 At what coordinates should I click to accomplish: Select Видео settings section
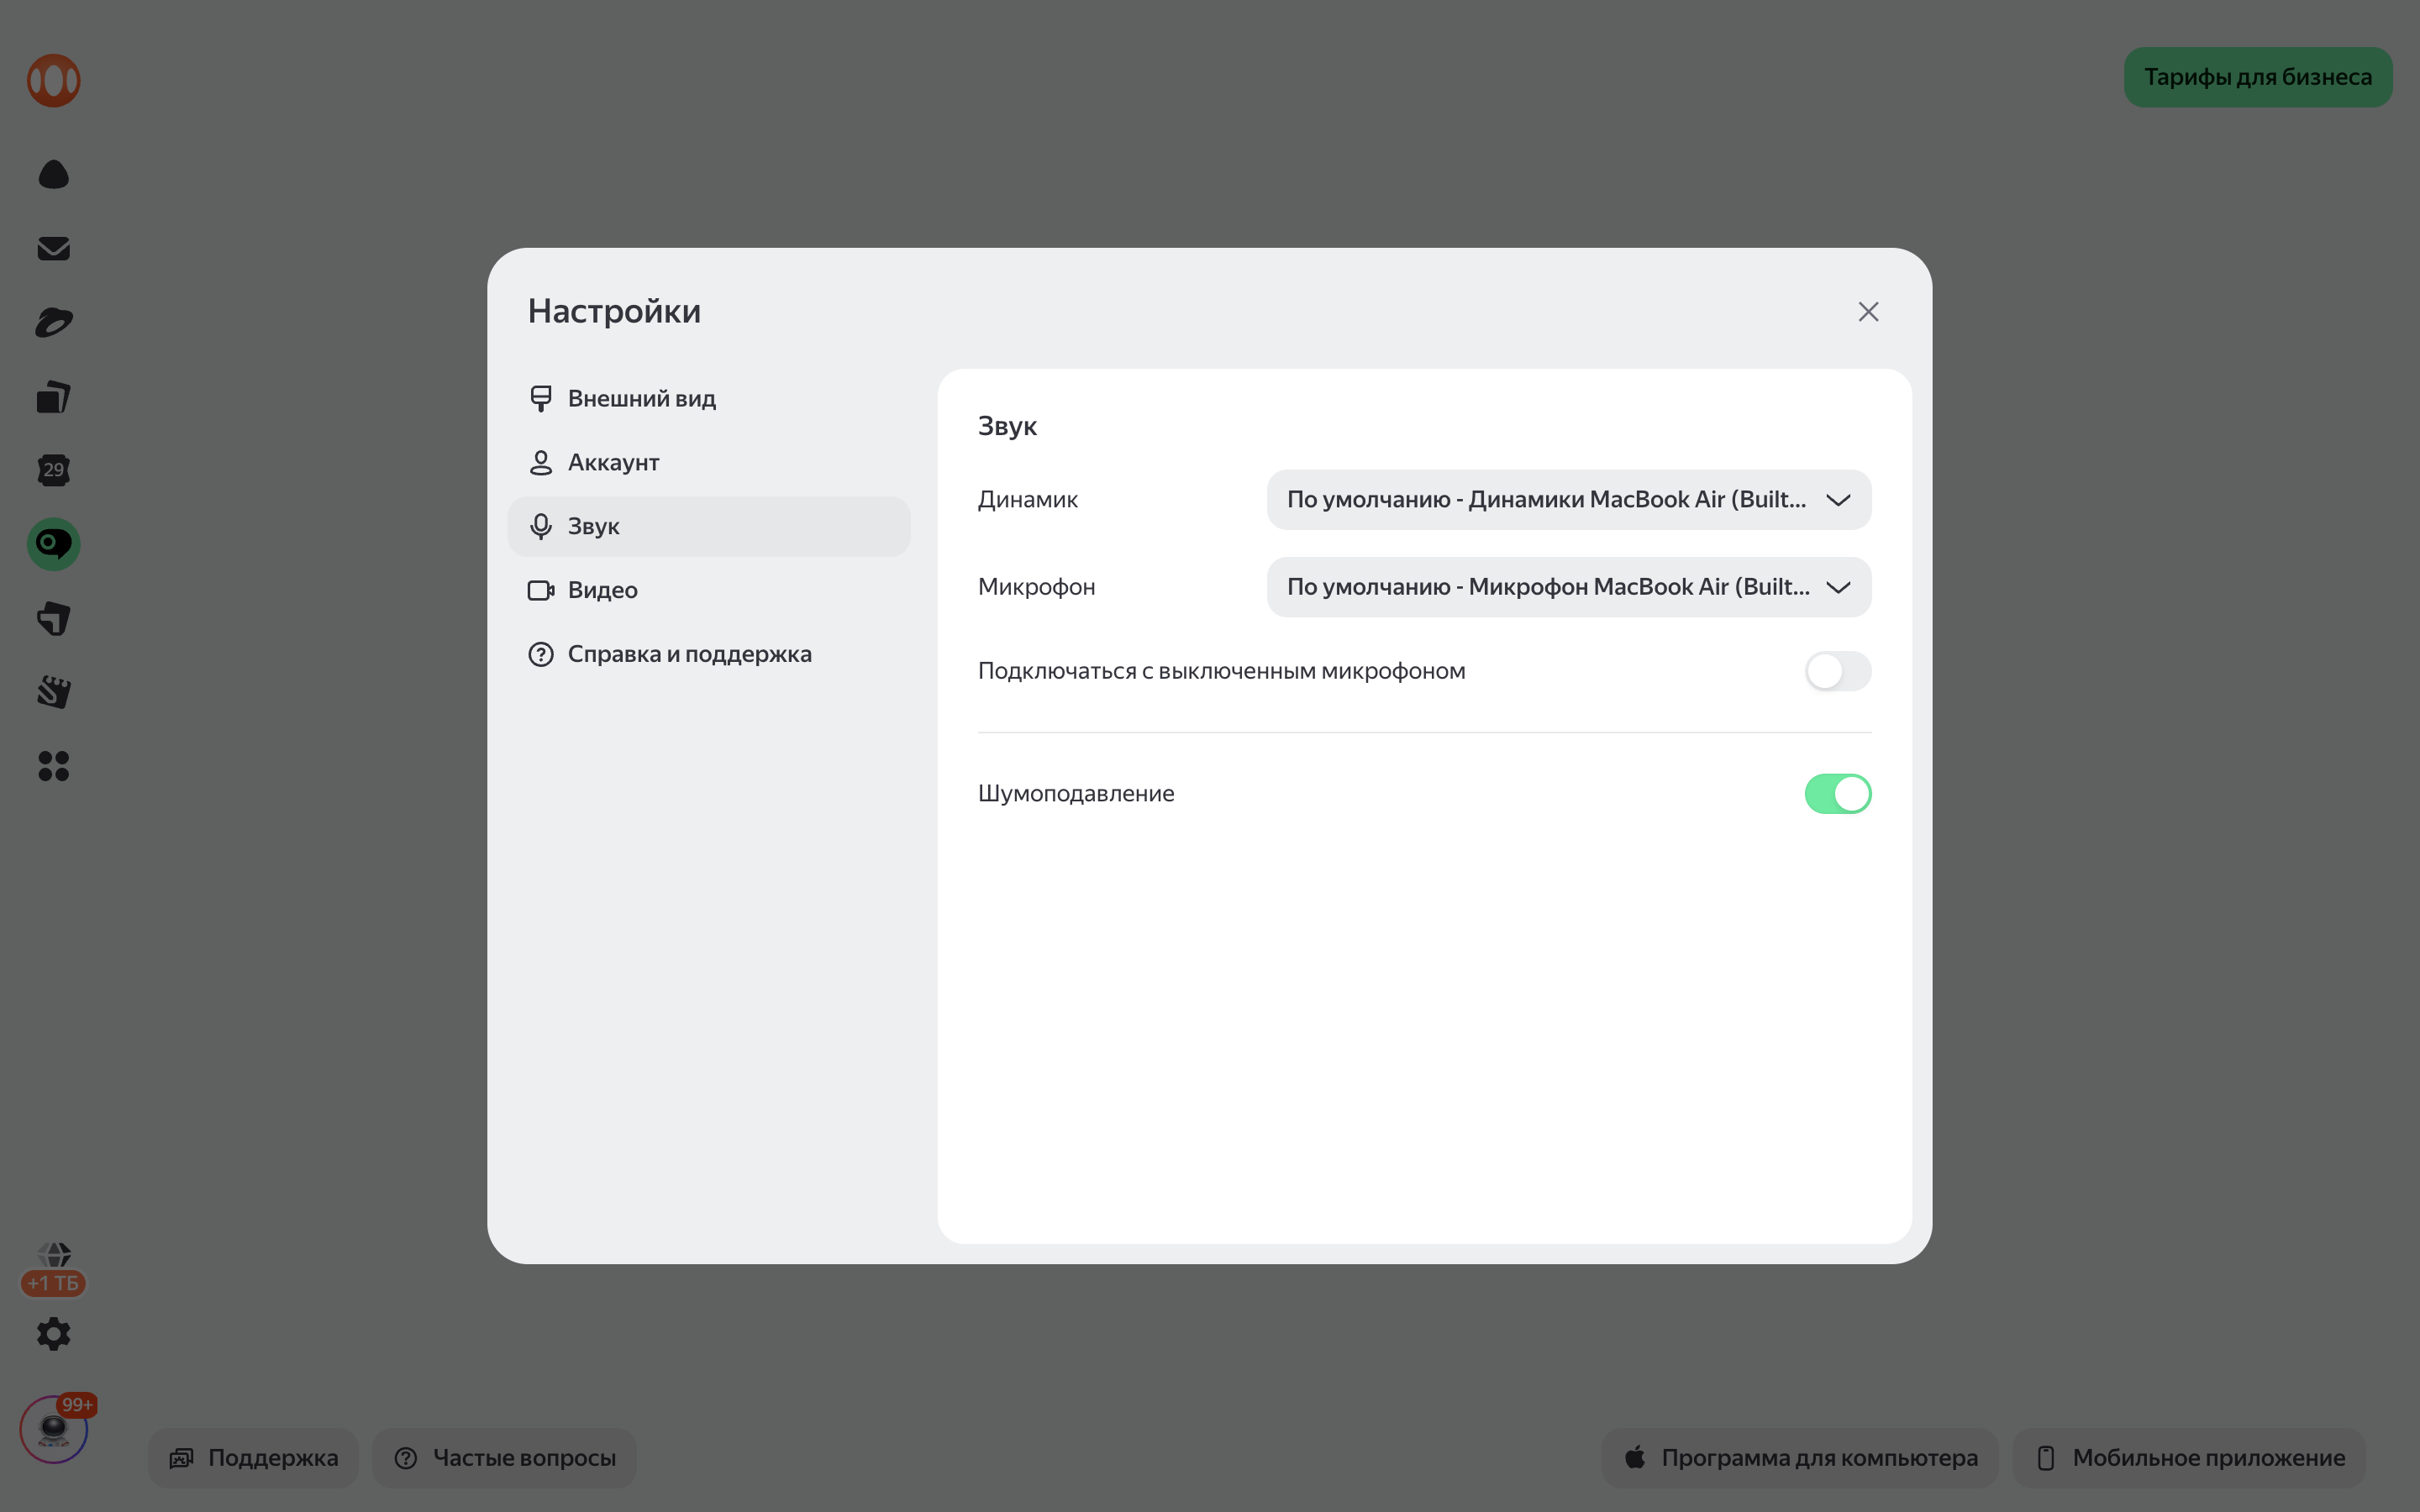point(709,591)
